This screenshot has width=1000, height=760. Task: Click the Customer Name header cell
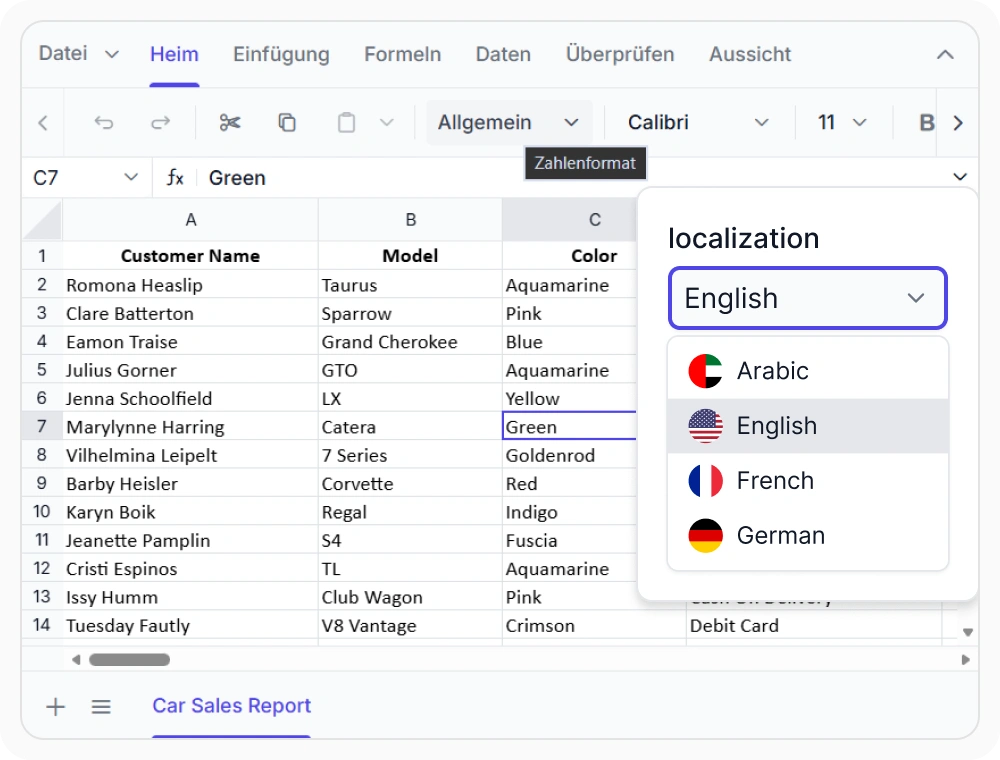coord(190,256)
